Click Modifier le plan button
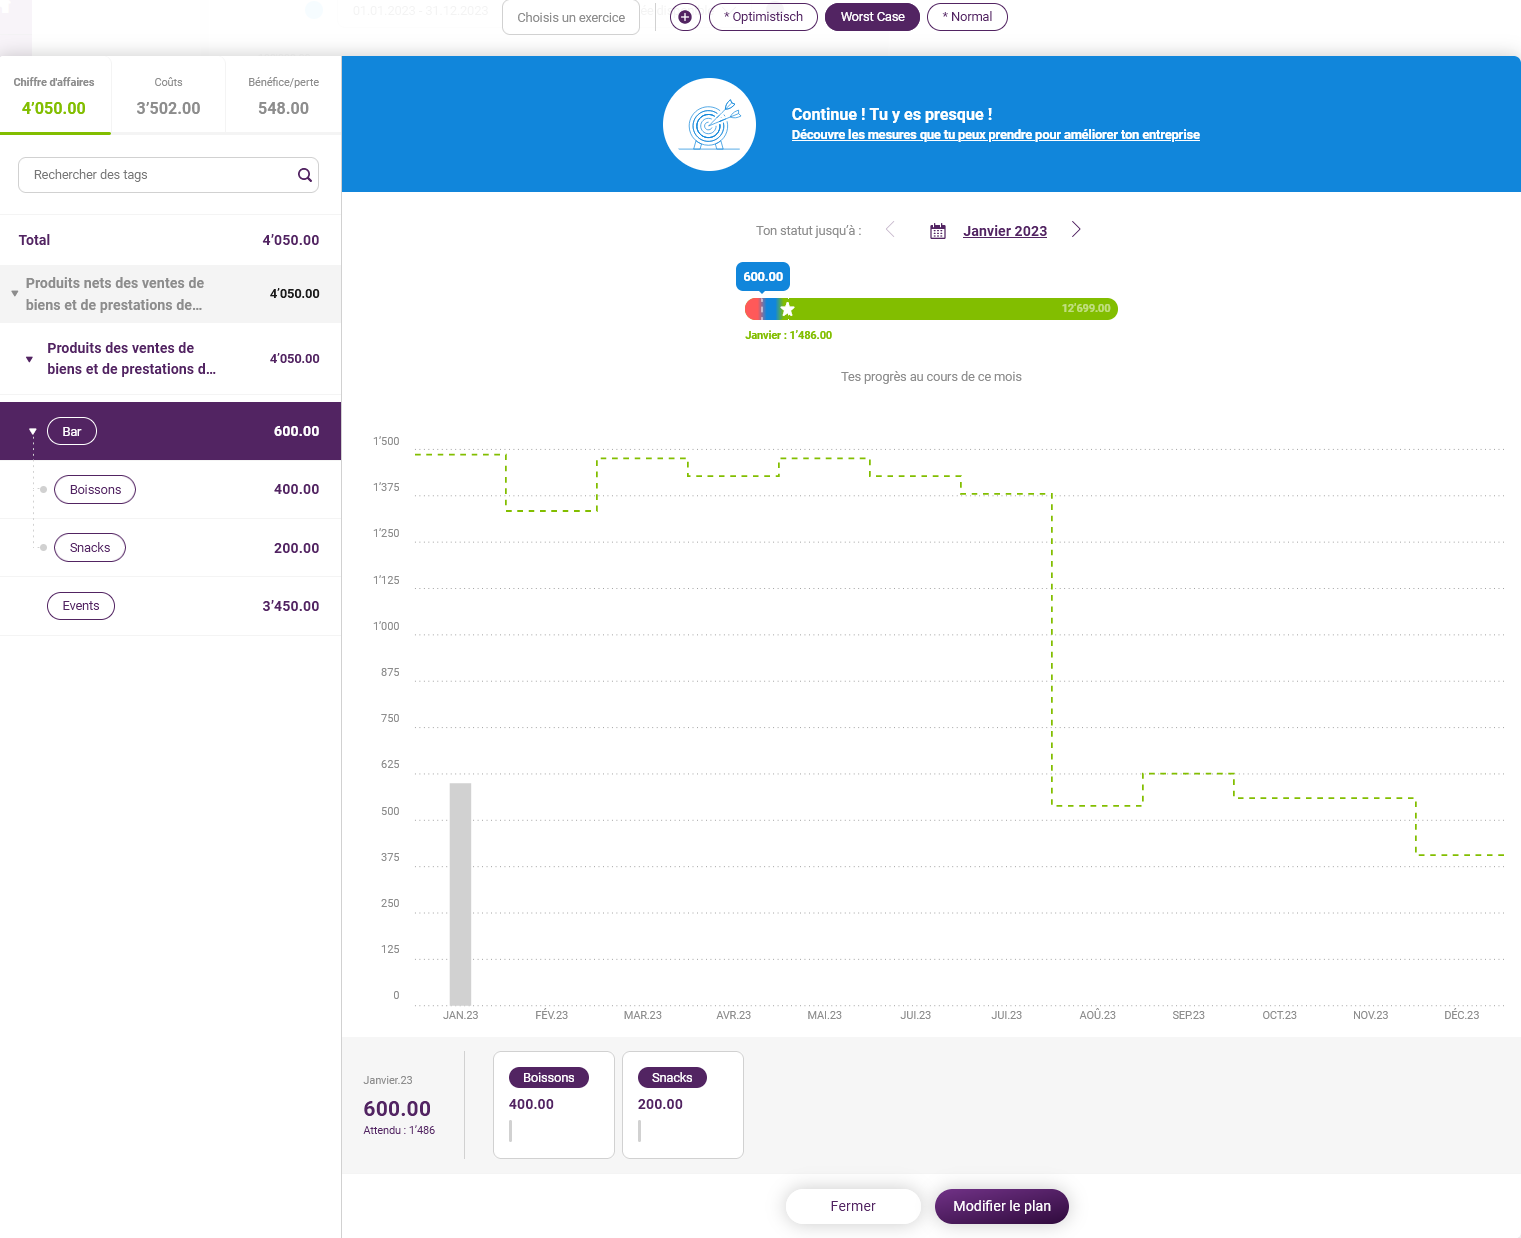This screenshot has width=1521, height=1238. (1002, 1206)
